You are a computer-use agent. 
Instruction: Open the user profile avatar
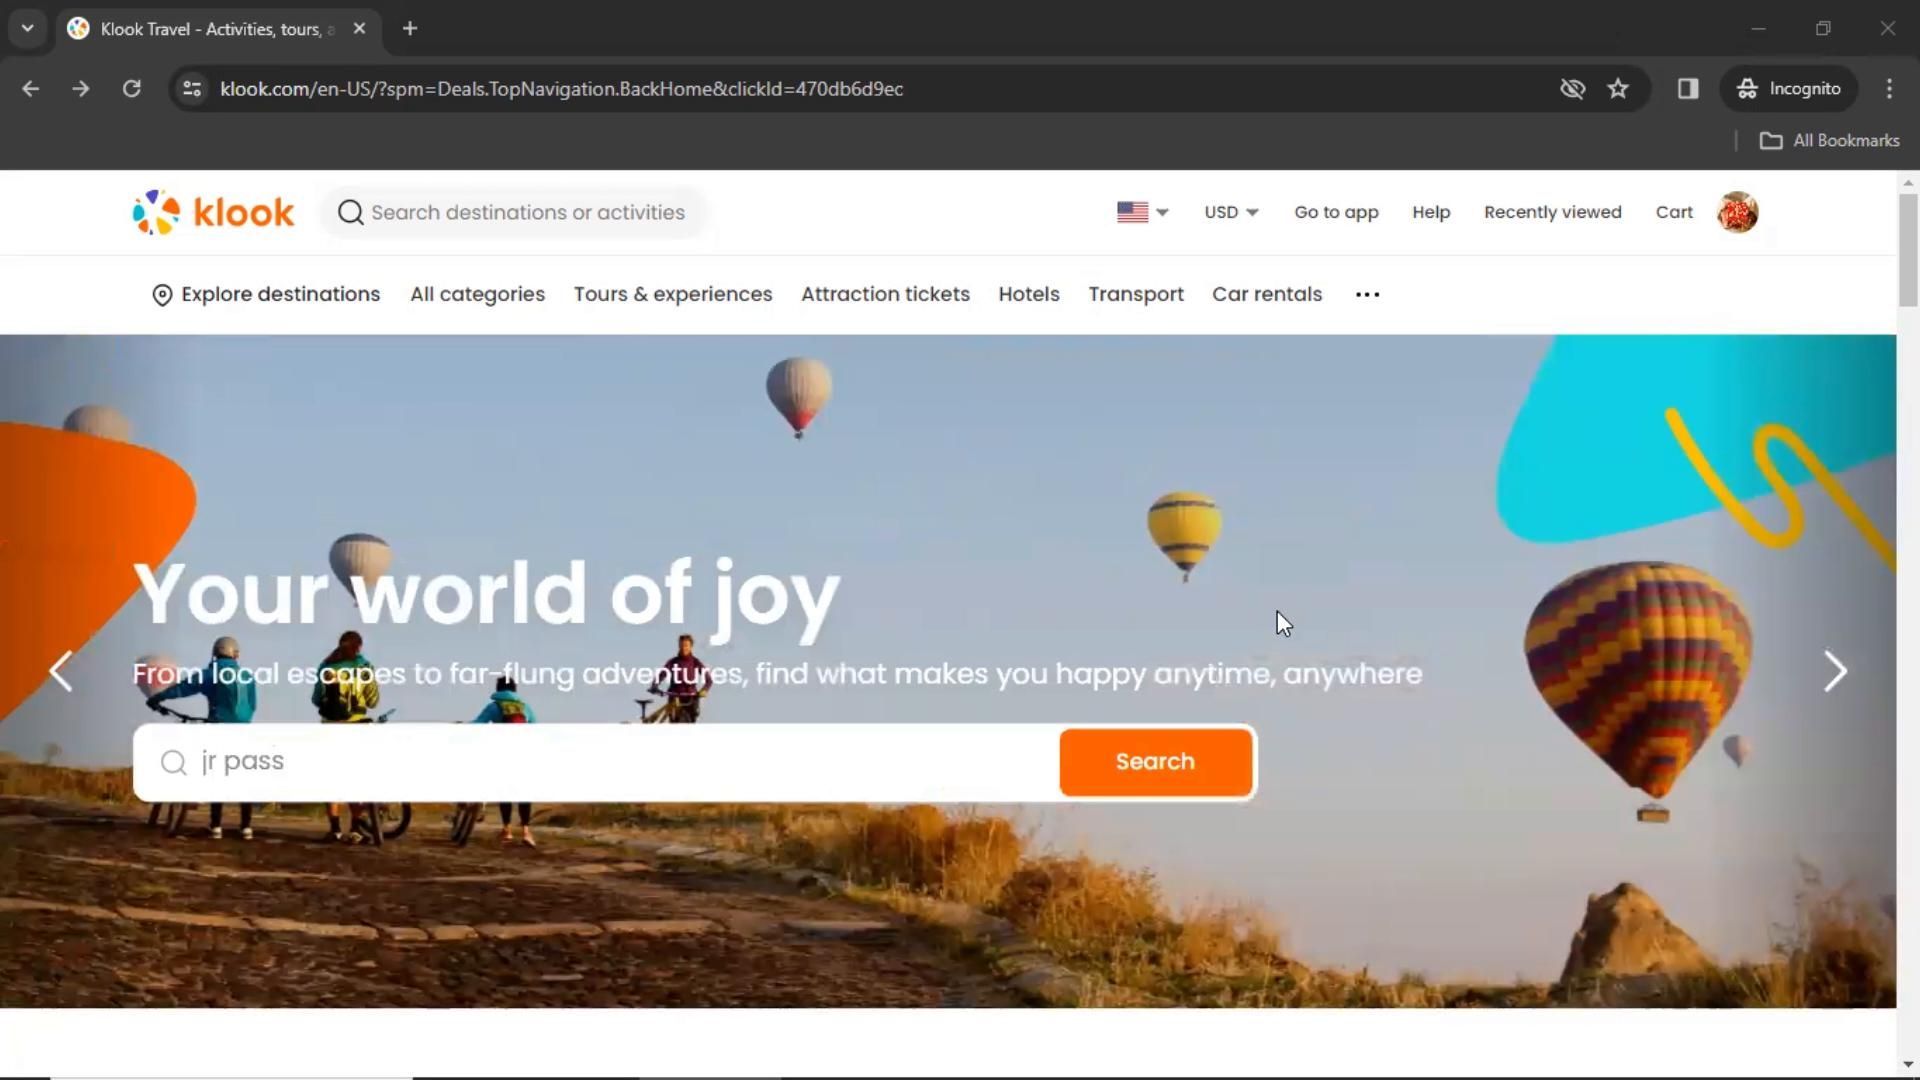point(1737,212)
